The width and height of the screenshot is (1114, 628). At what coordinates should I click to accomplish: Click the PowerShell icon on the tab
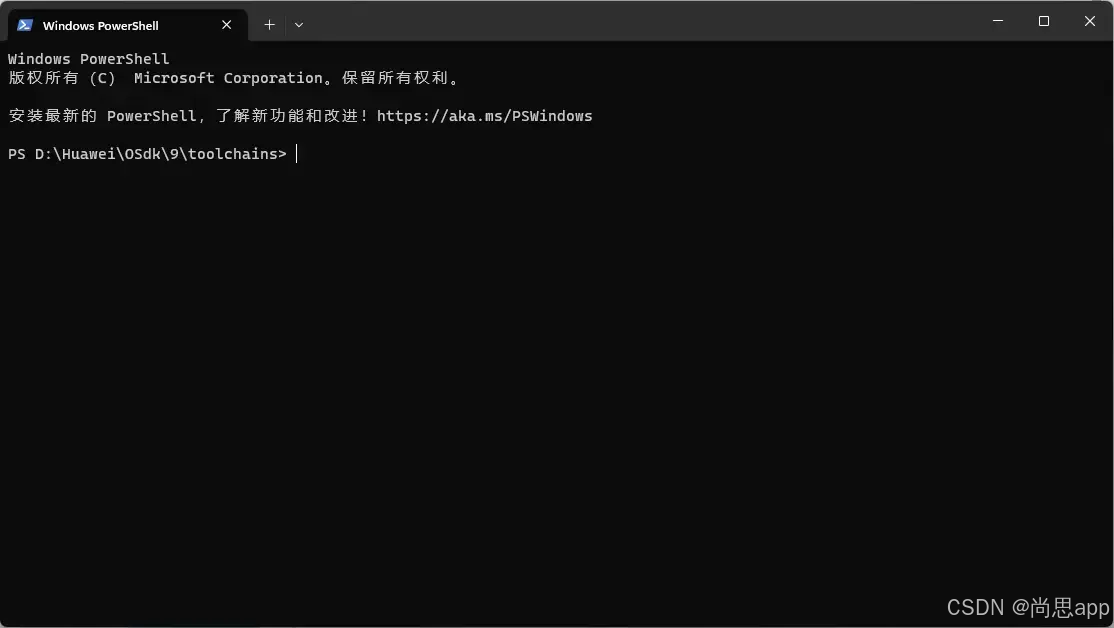[x=25, y=25]
